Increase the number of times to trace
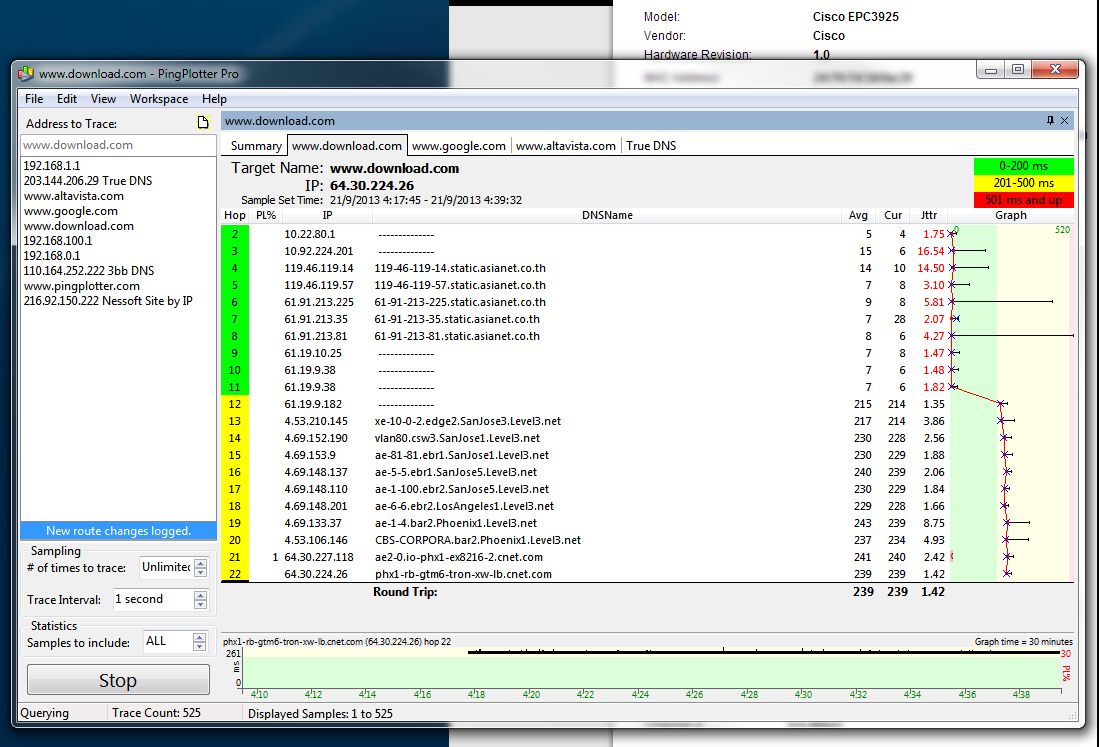This screenshot has height=747, width=1099. 200,563
